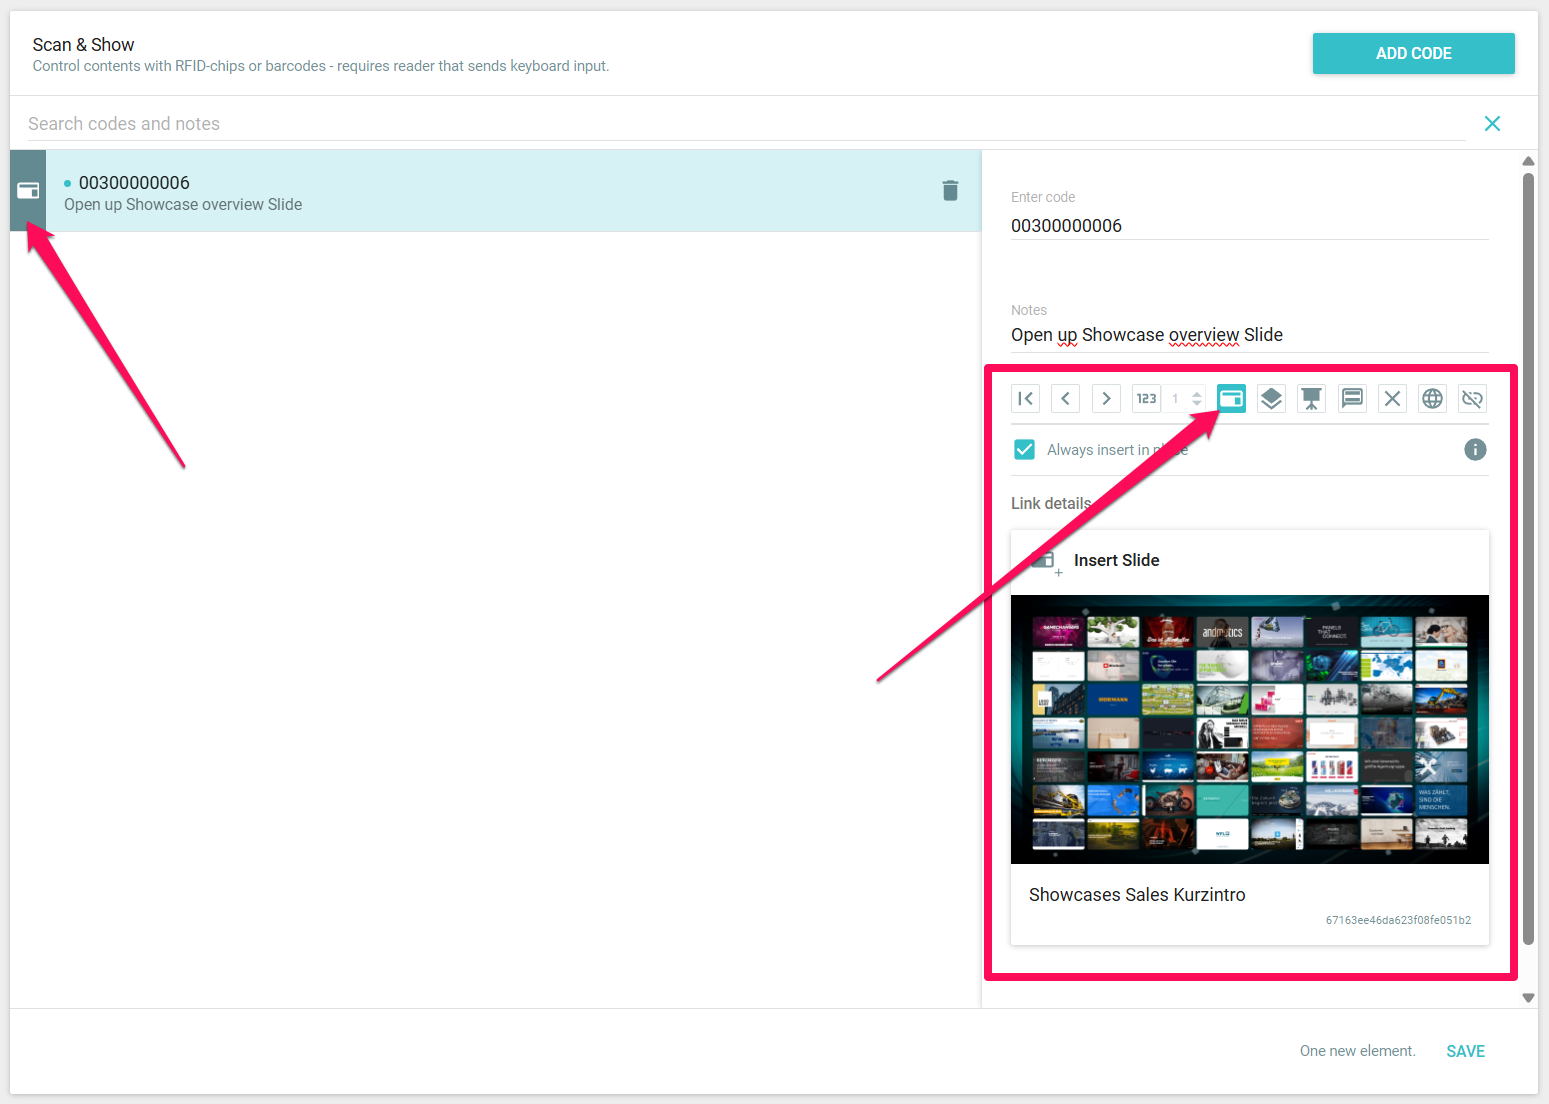The image size is (1549, 1104).
Task: Click the X close action icon in toolbar
Action: pyautogui.click(x=1392, y=399)
